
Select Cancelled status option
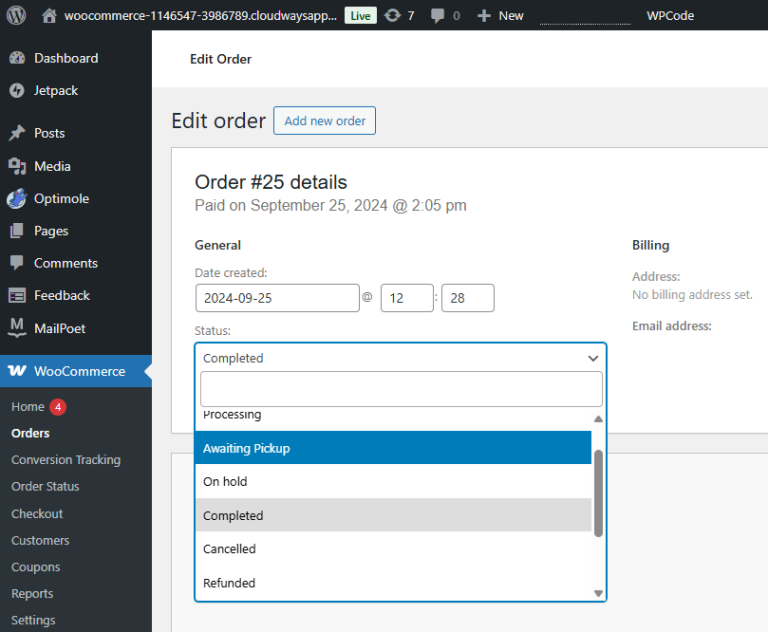(x=393, y=548)
